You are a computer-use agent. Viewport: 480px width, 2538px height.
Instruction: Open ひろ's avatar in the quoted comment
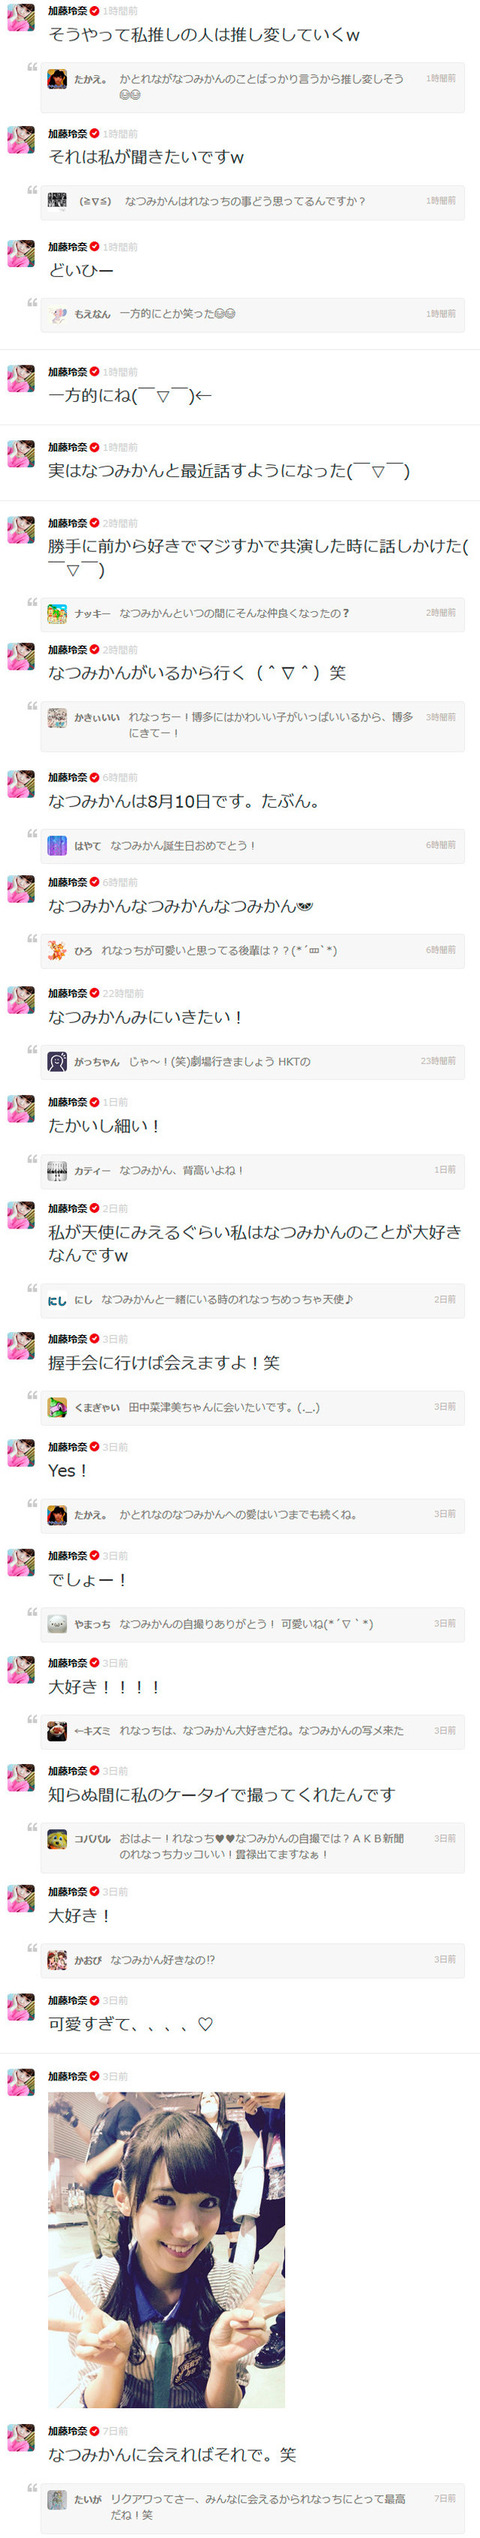57,950
